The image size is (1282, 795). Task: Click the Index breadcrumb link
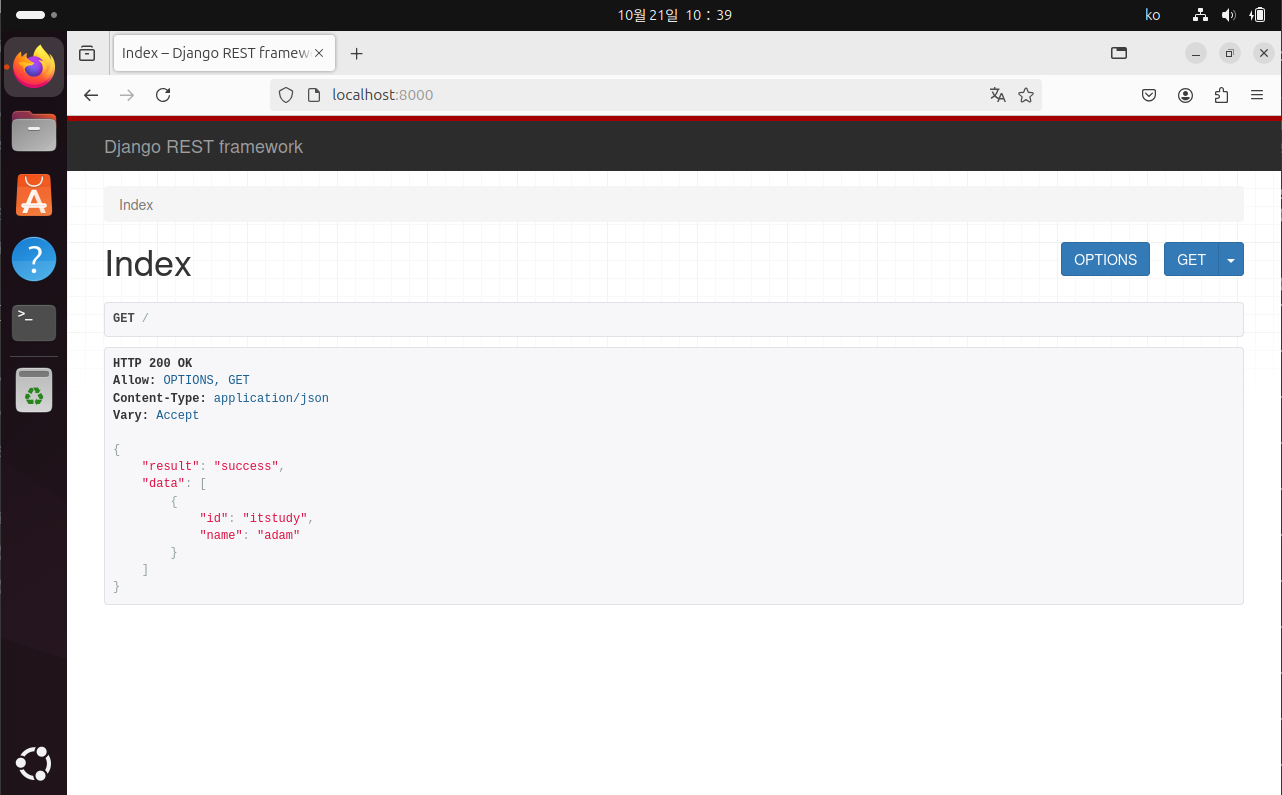[x=136, y=205]
